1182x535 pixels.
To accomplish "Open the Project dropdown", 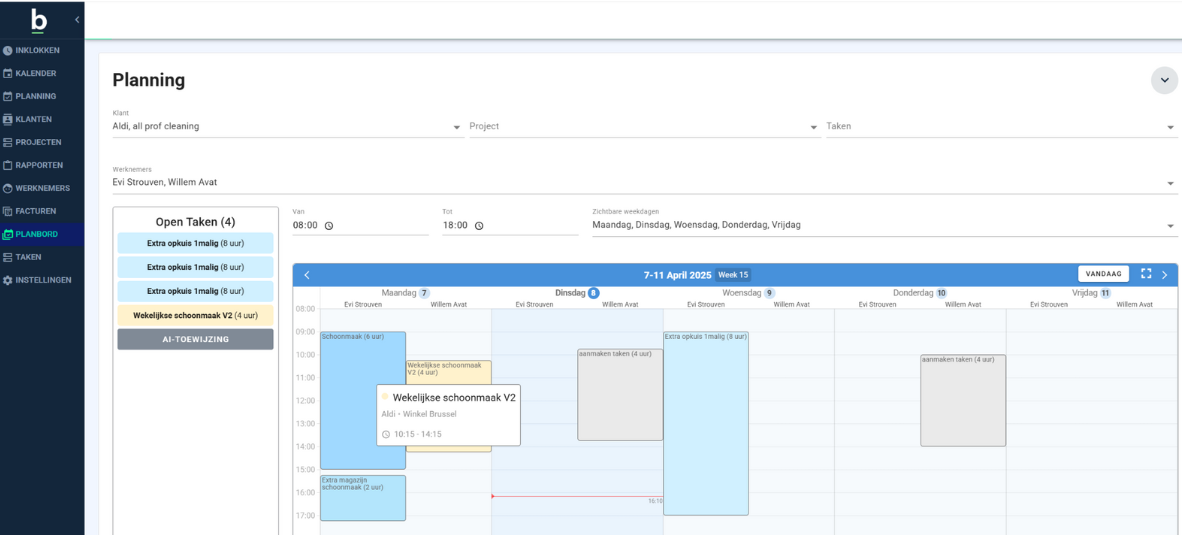I will click(814, 127).
